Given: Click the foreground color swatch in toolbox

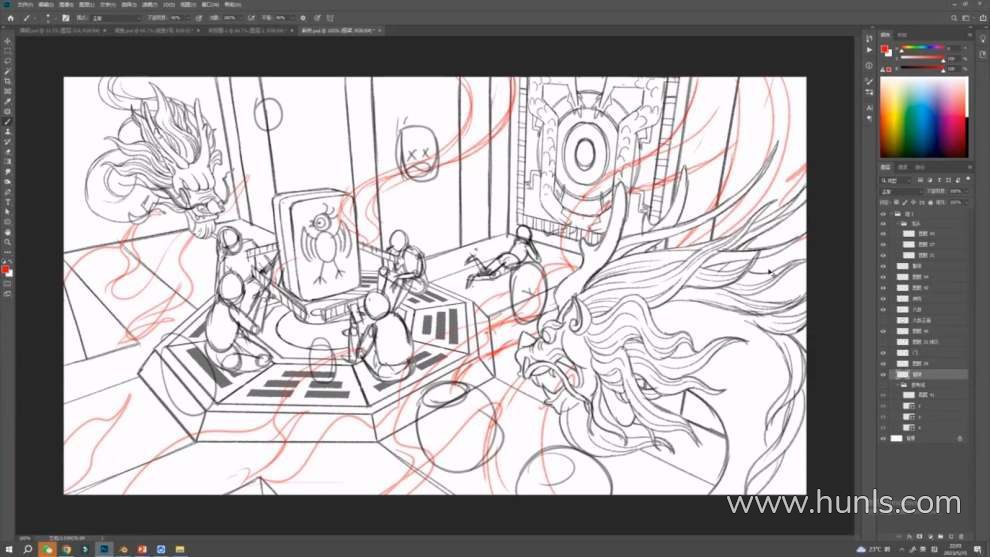Looking at the screenshot, I should click(5, 269).
